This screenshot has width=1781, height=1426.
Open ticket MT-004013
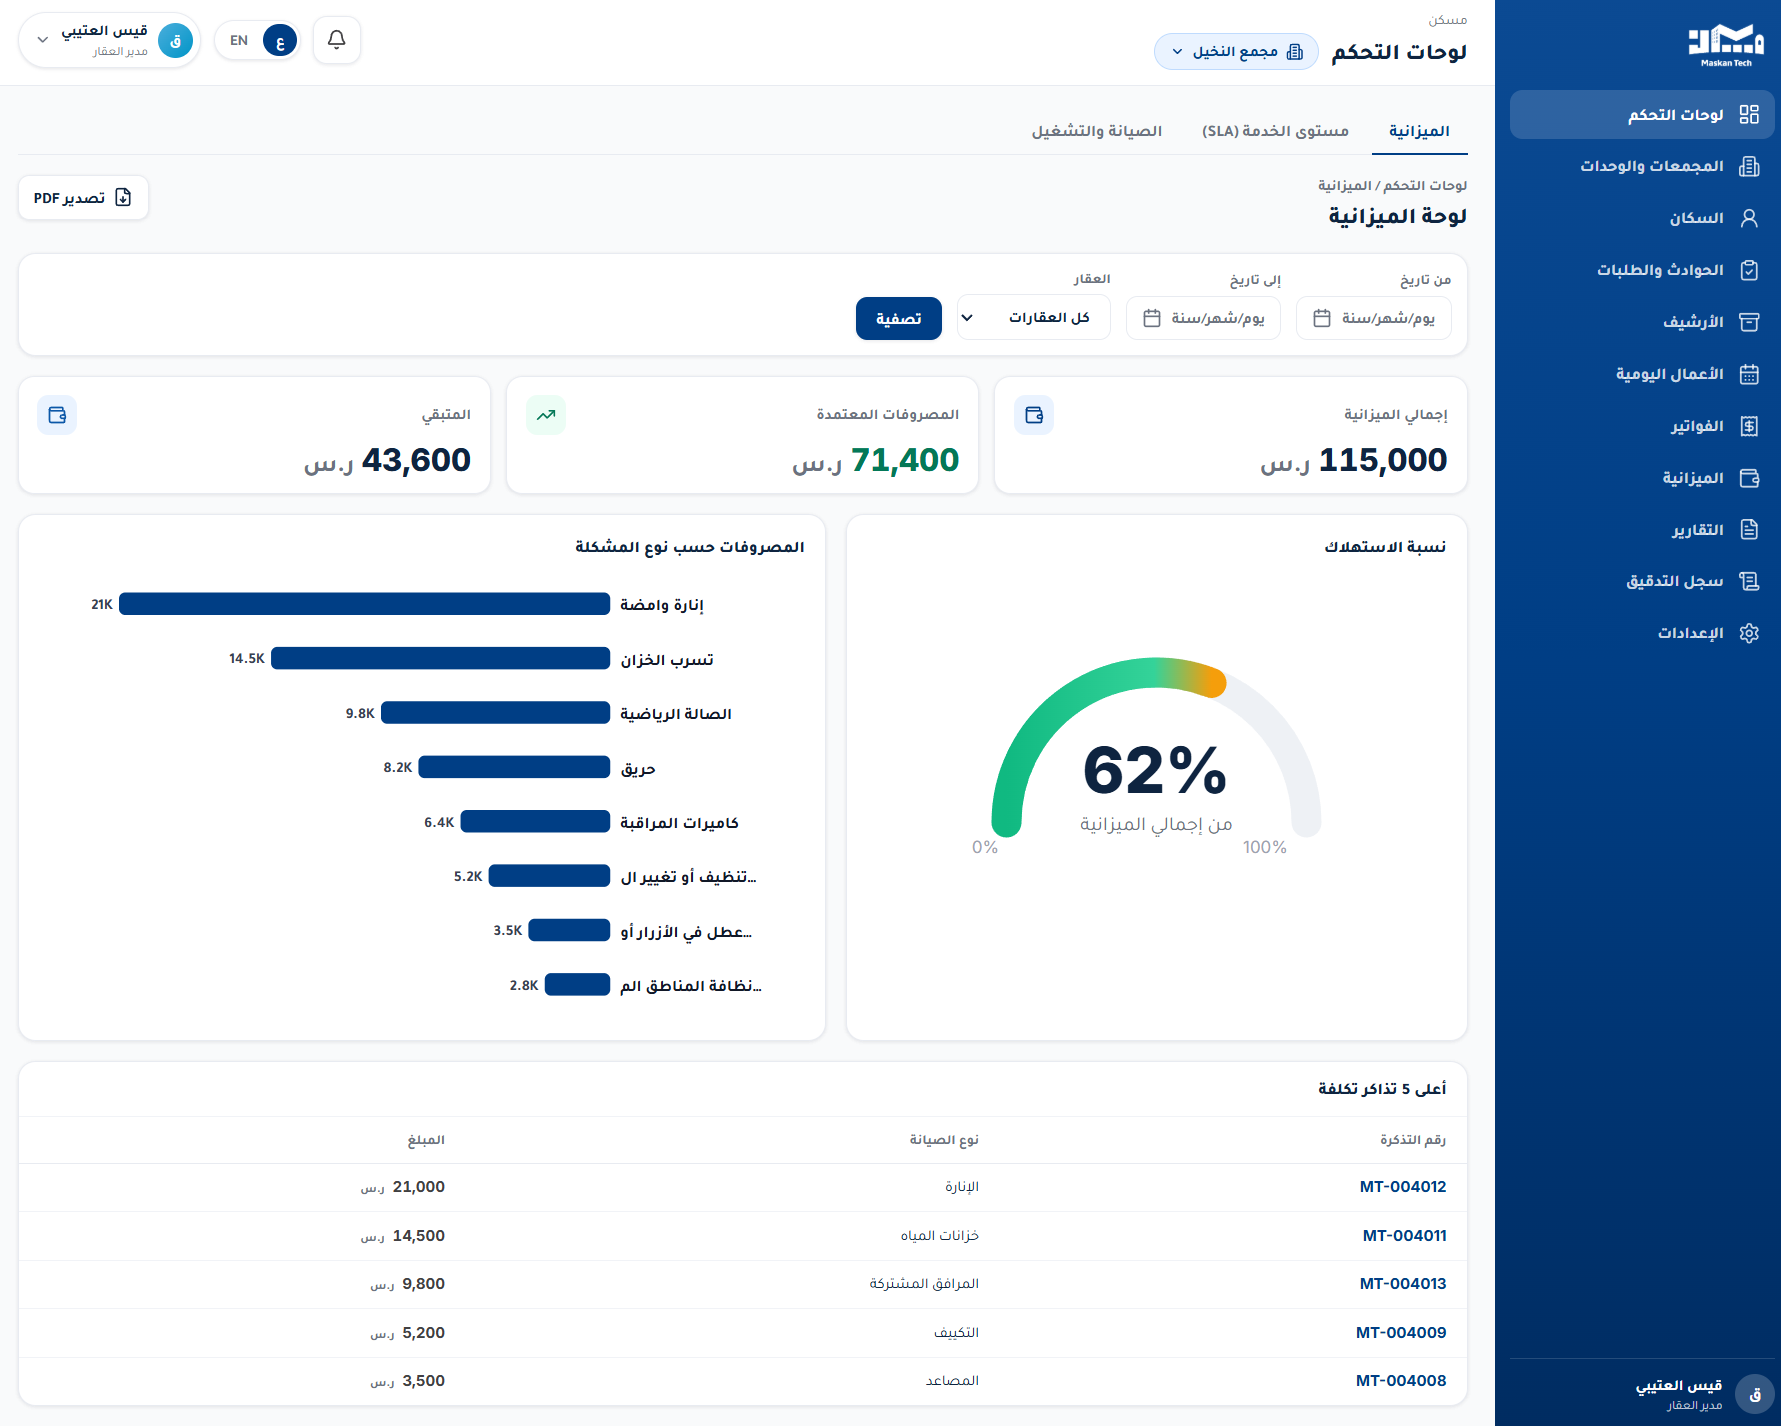1403,1284
